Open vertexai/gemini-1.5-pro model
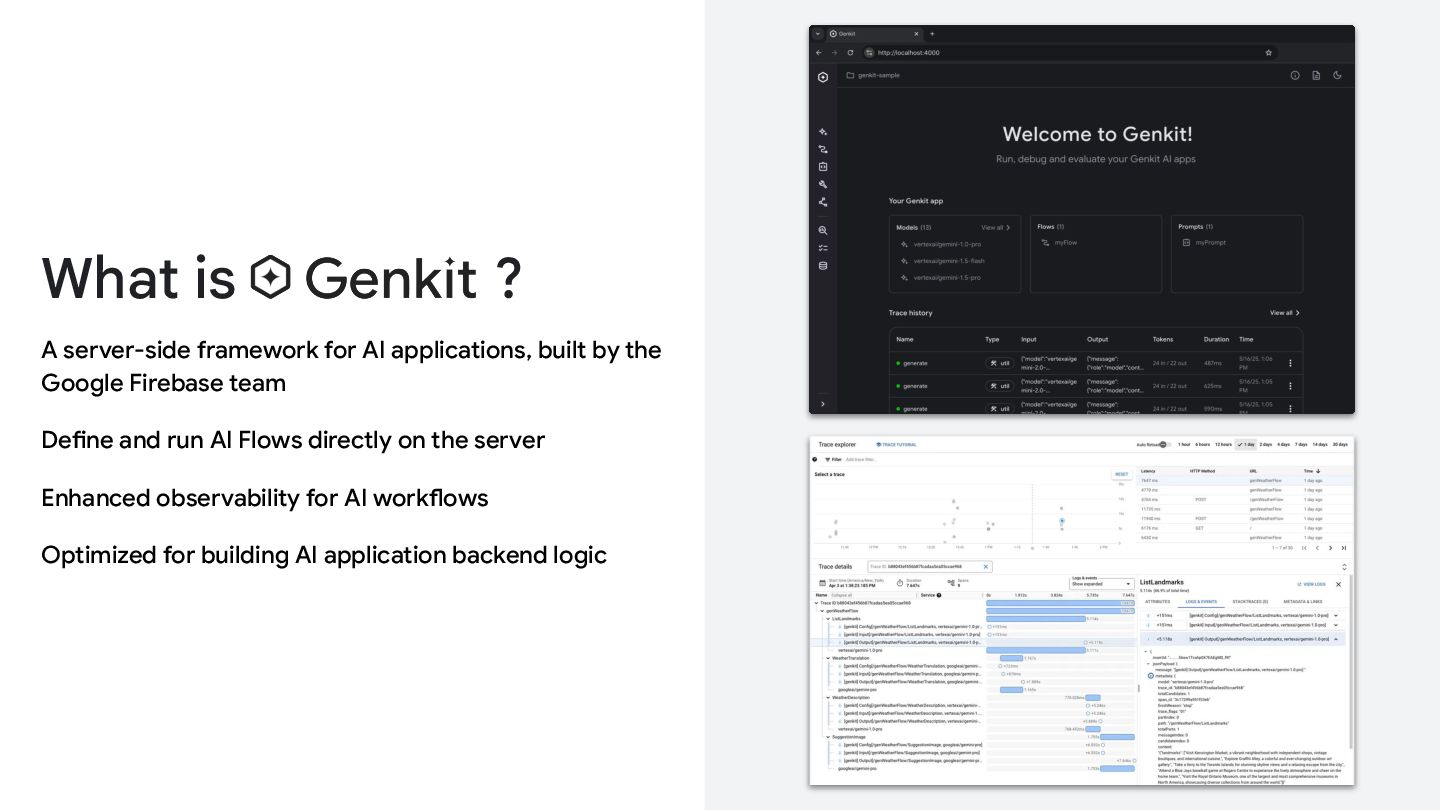 pyautogui.click(x=940, y=277)
